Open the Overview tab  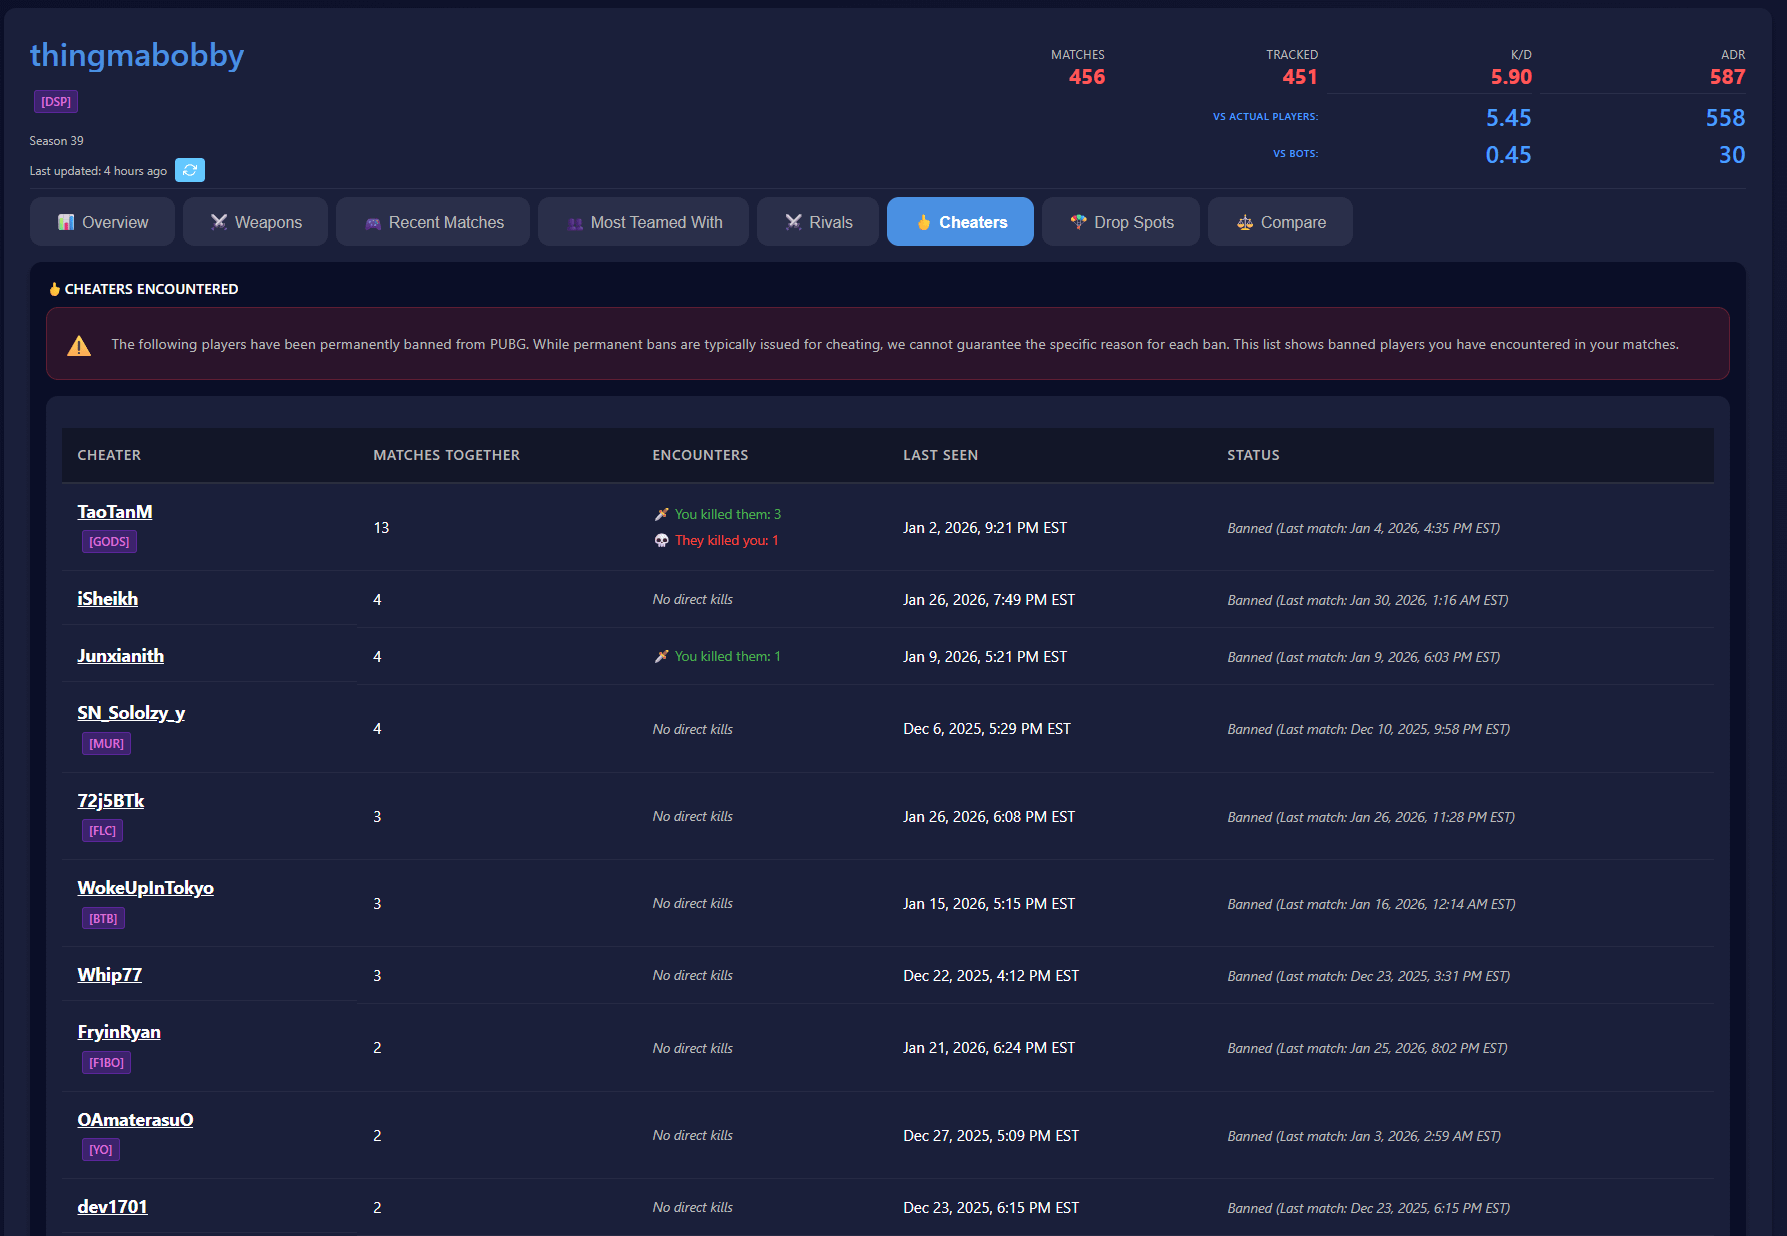(102, 222)
